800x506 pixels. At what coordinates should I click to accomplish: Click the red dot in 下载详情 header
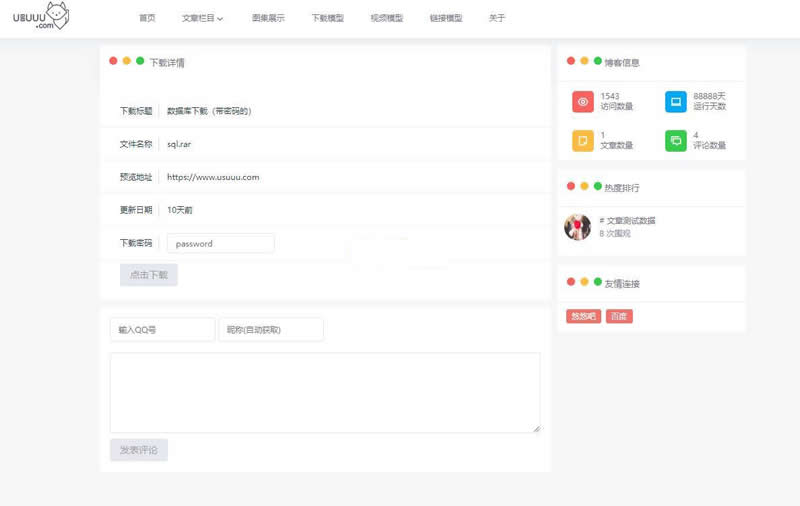click(x=113, y=61)
